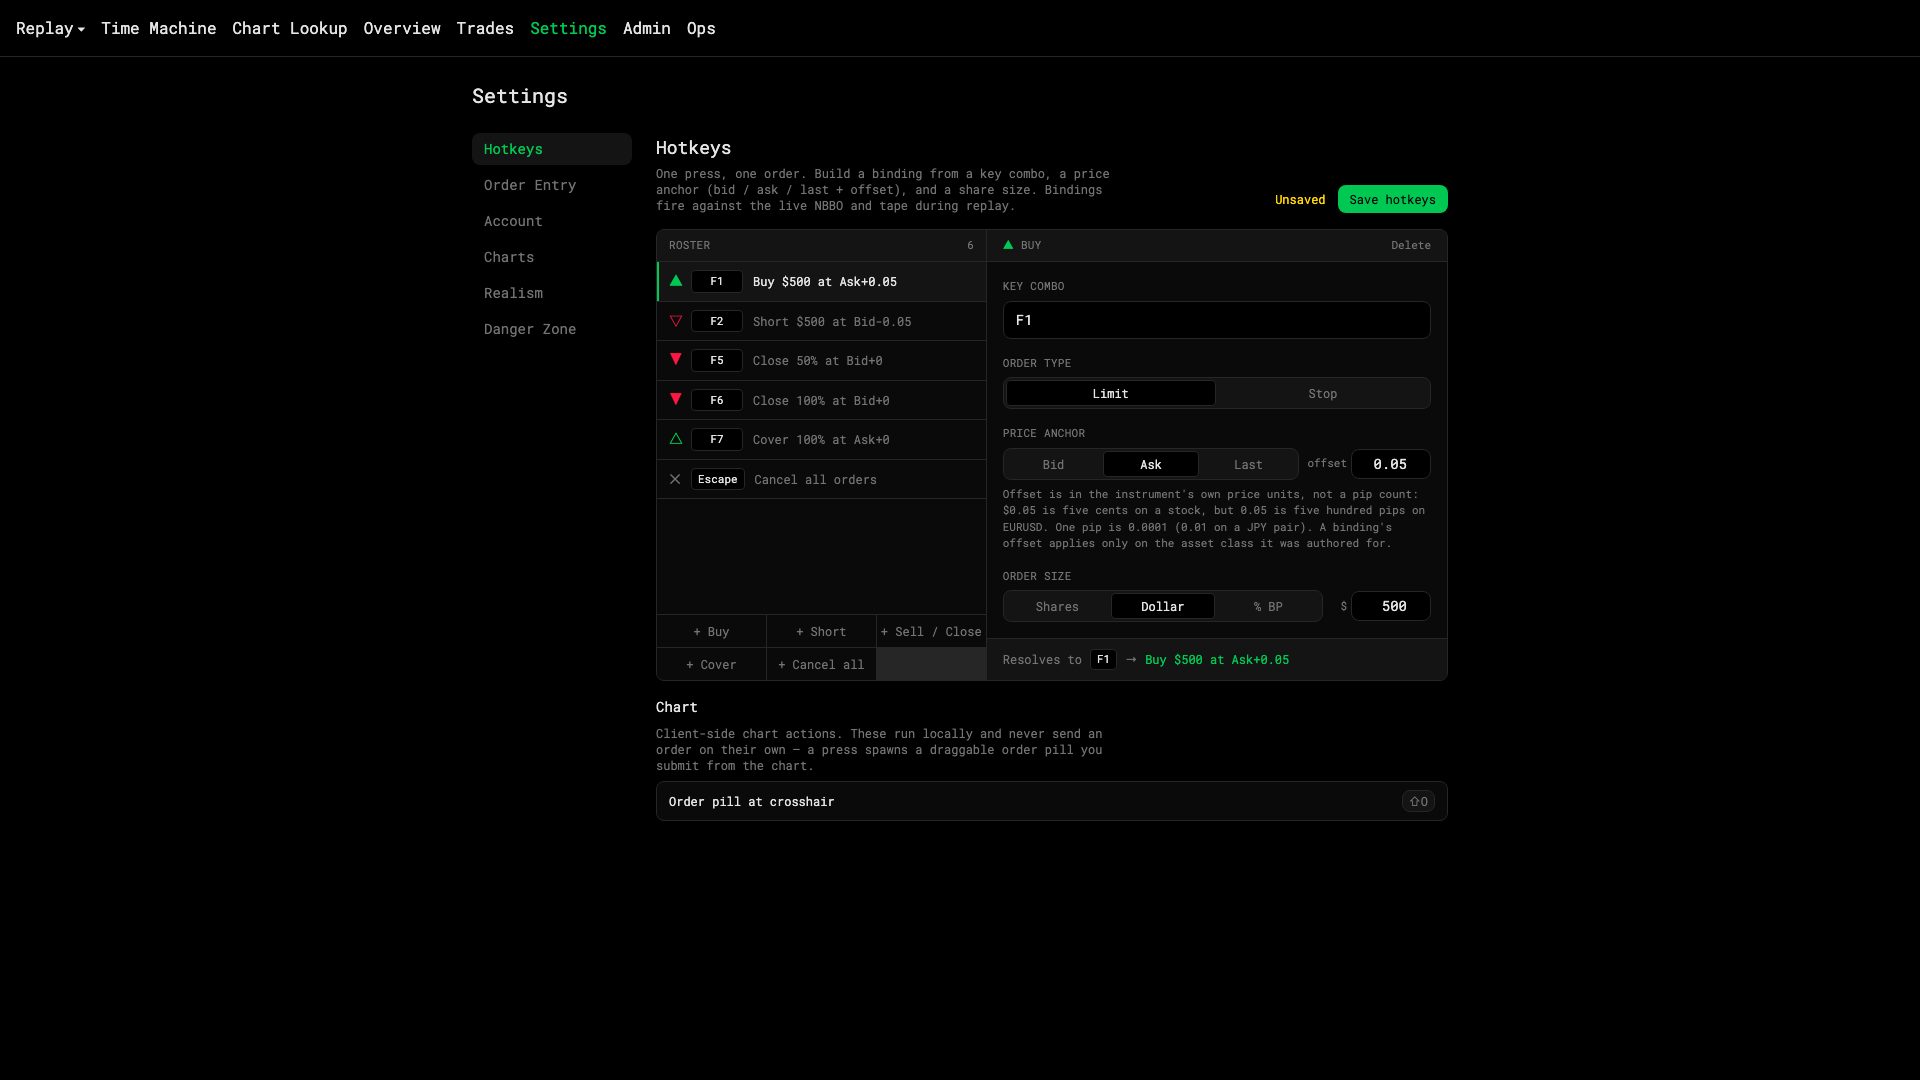Click the F2 key badge in roster
Image resolution: width=1920 pixels, height=1080 pixels.
point(717,321)
